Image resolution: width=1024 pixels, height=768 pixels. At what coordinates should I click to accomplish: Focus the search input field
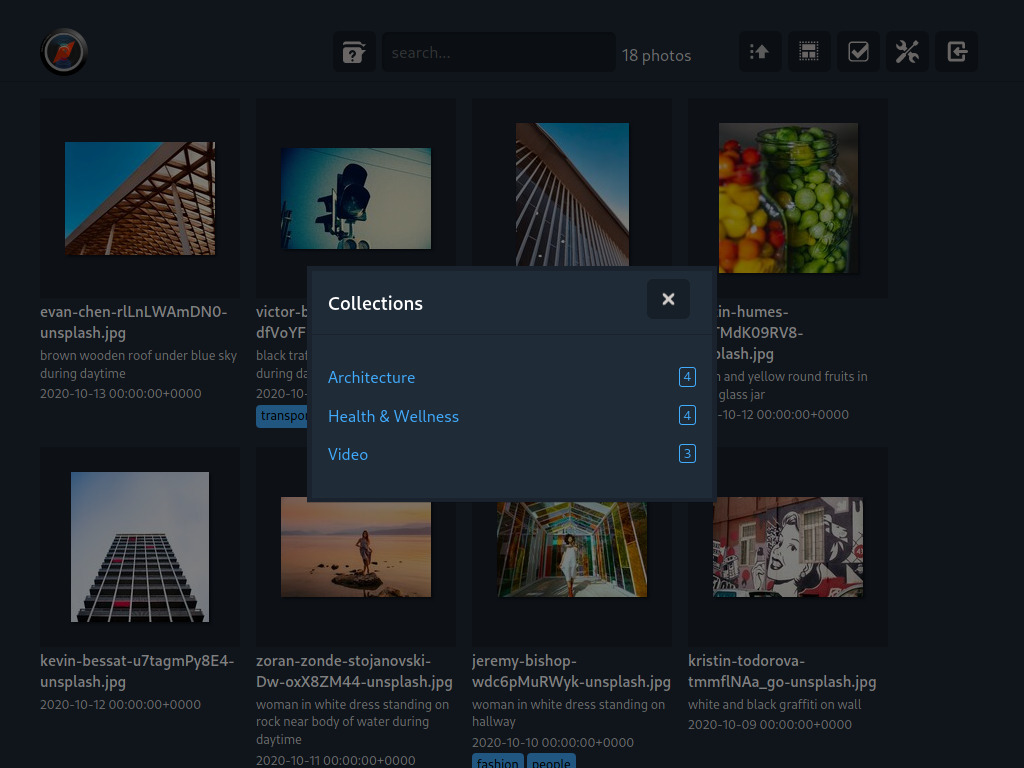499,52
